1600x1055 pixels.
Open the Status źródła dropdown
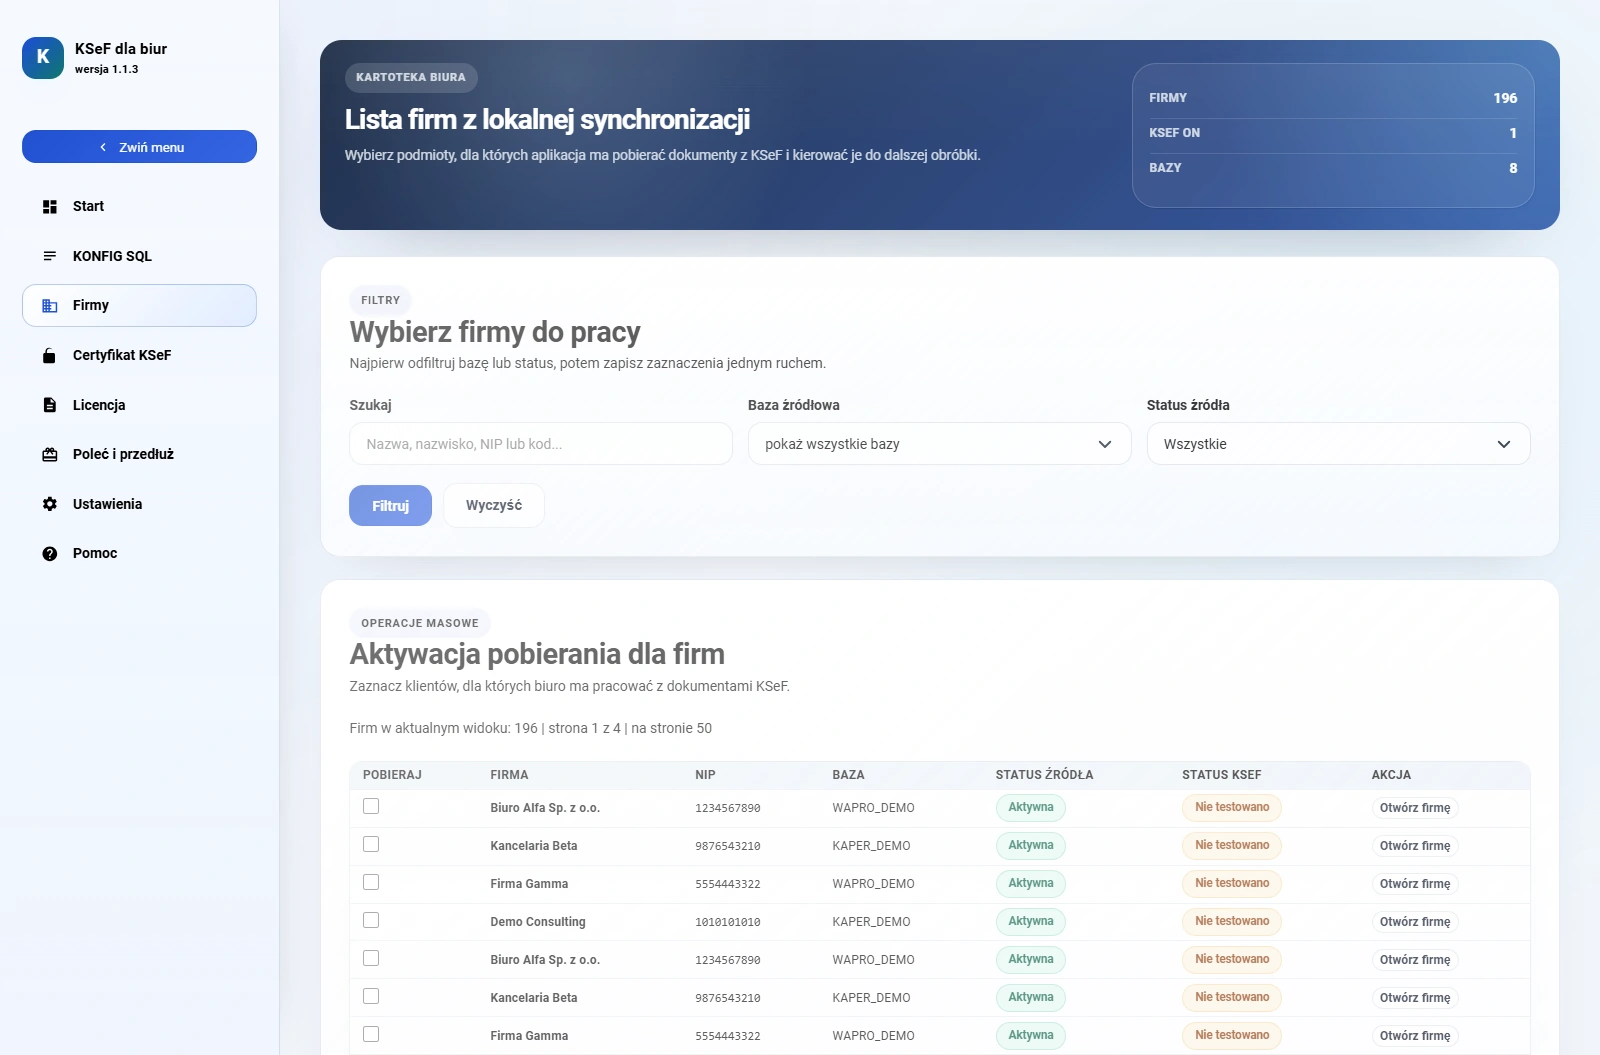coord(1338,444)
